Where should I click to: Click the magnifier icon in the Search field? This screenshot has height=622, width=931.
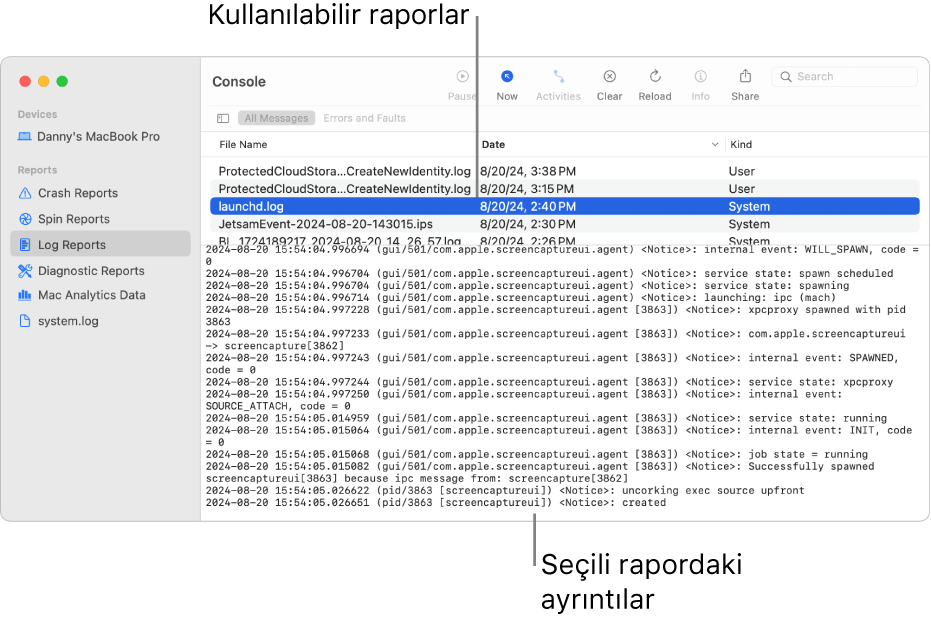tap(786, 77)
